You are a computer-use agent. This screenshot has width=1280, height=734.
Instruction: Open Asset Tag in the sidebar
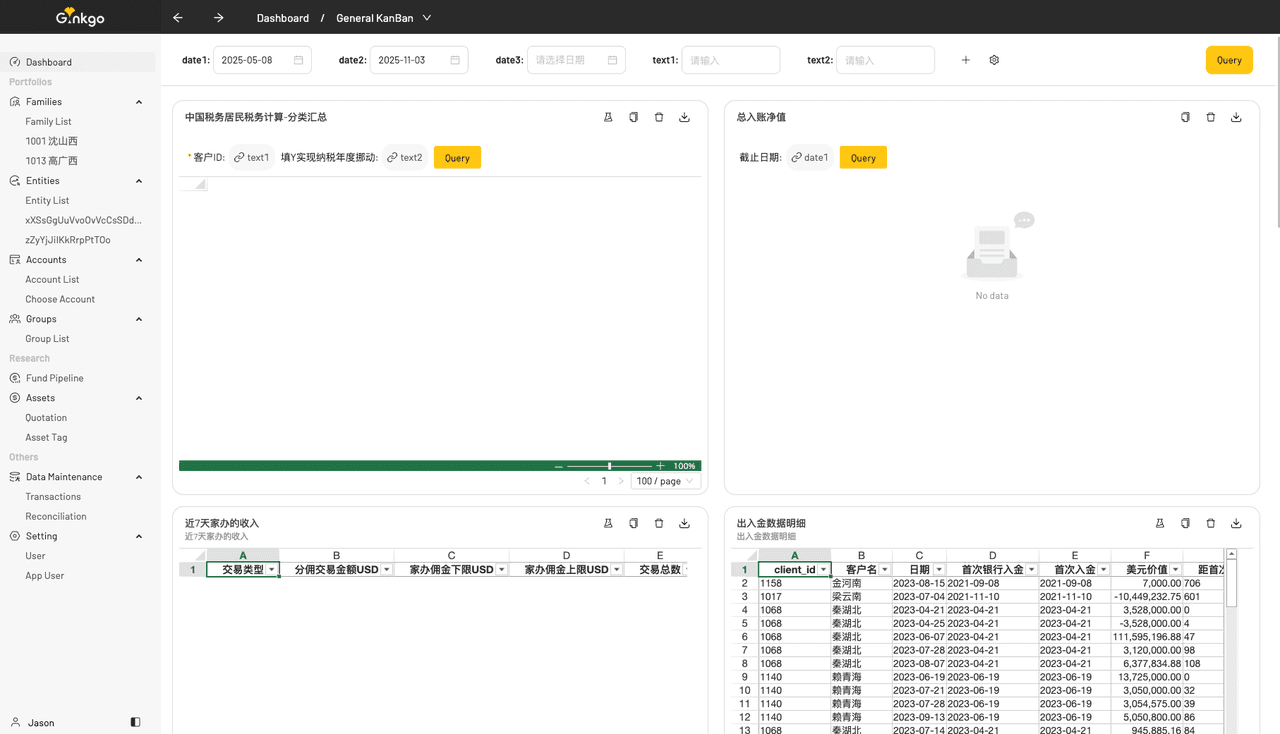pos(46,437)
